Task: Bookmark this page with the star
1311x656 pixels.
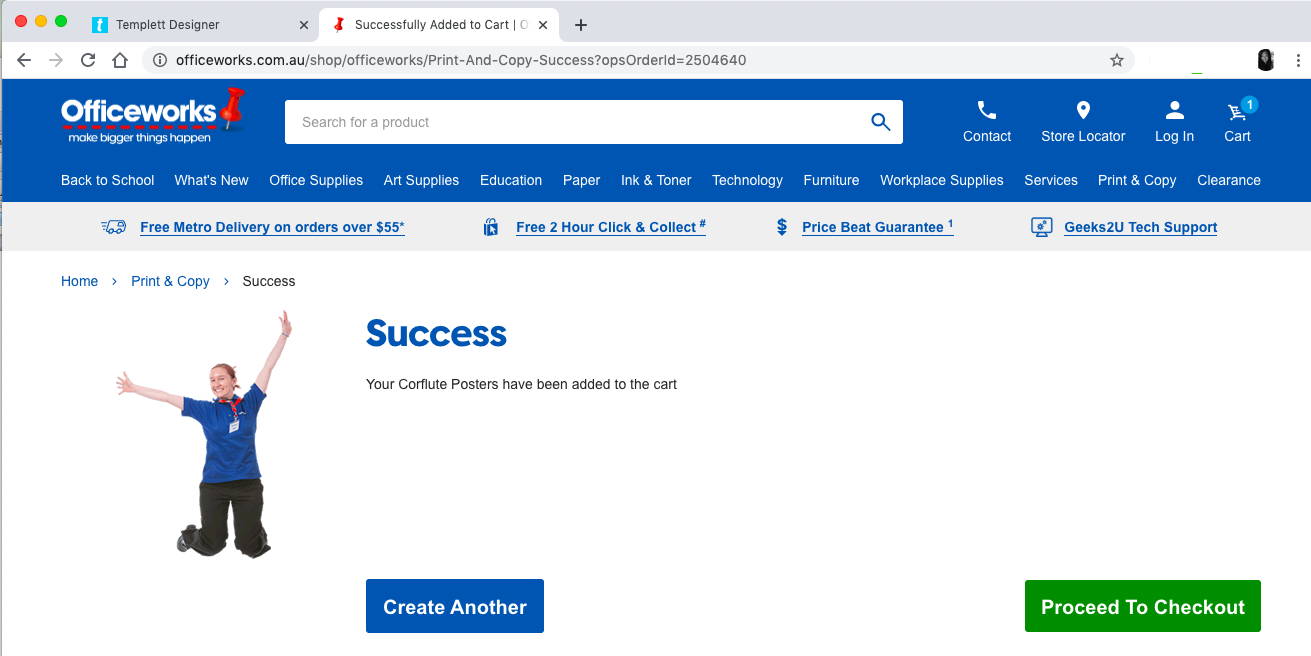Action: click(x=1117, y=60)
